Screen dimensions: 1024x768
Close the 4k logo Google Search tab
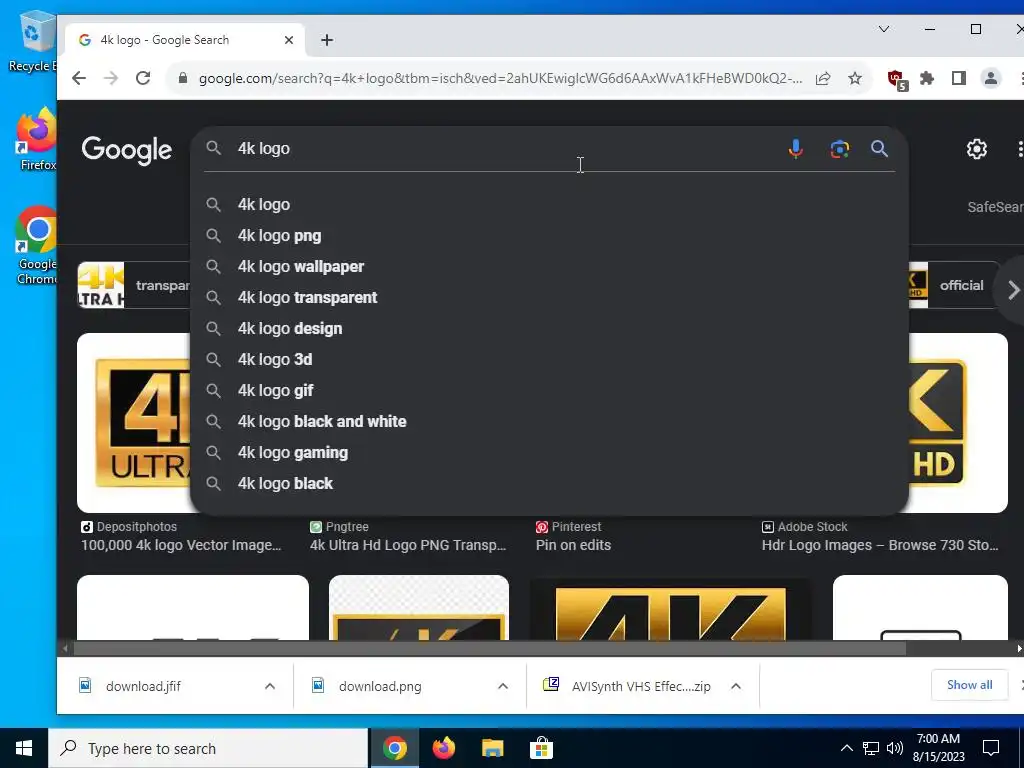(x=289, y=40)
